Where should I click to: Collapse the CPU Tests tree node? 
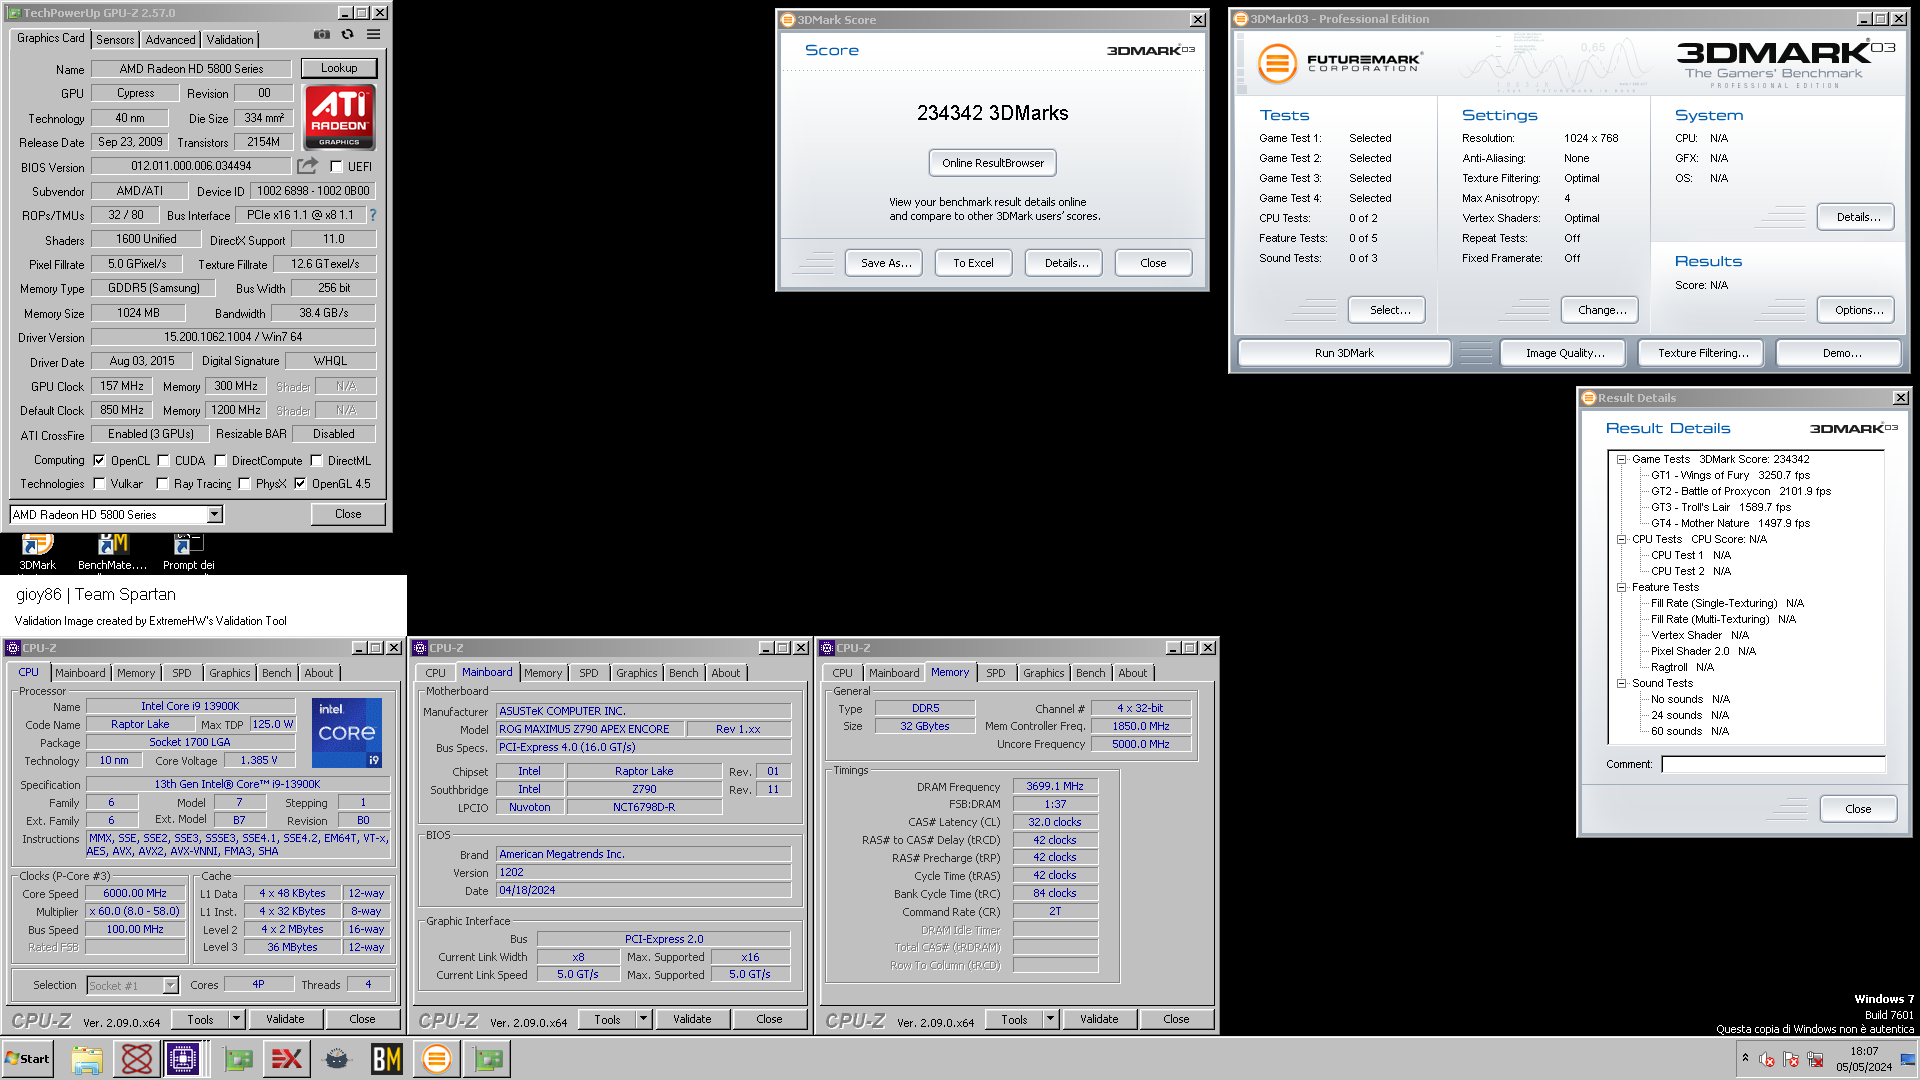1622,539
